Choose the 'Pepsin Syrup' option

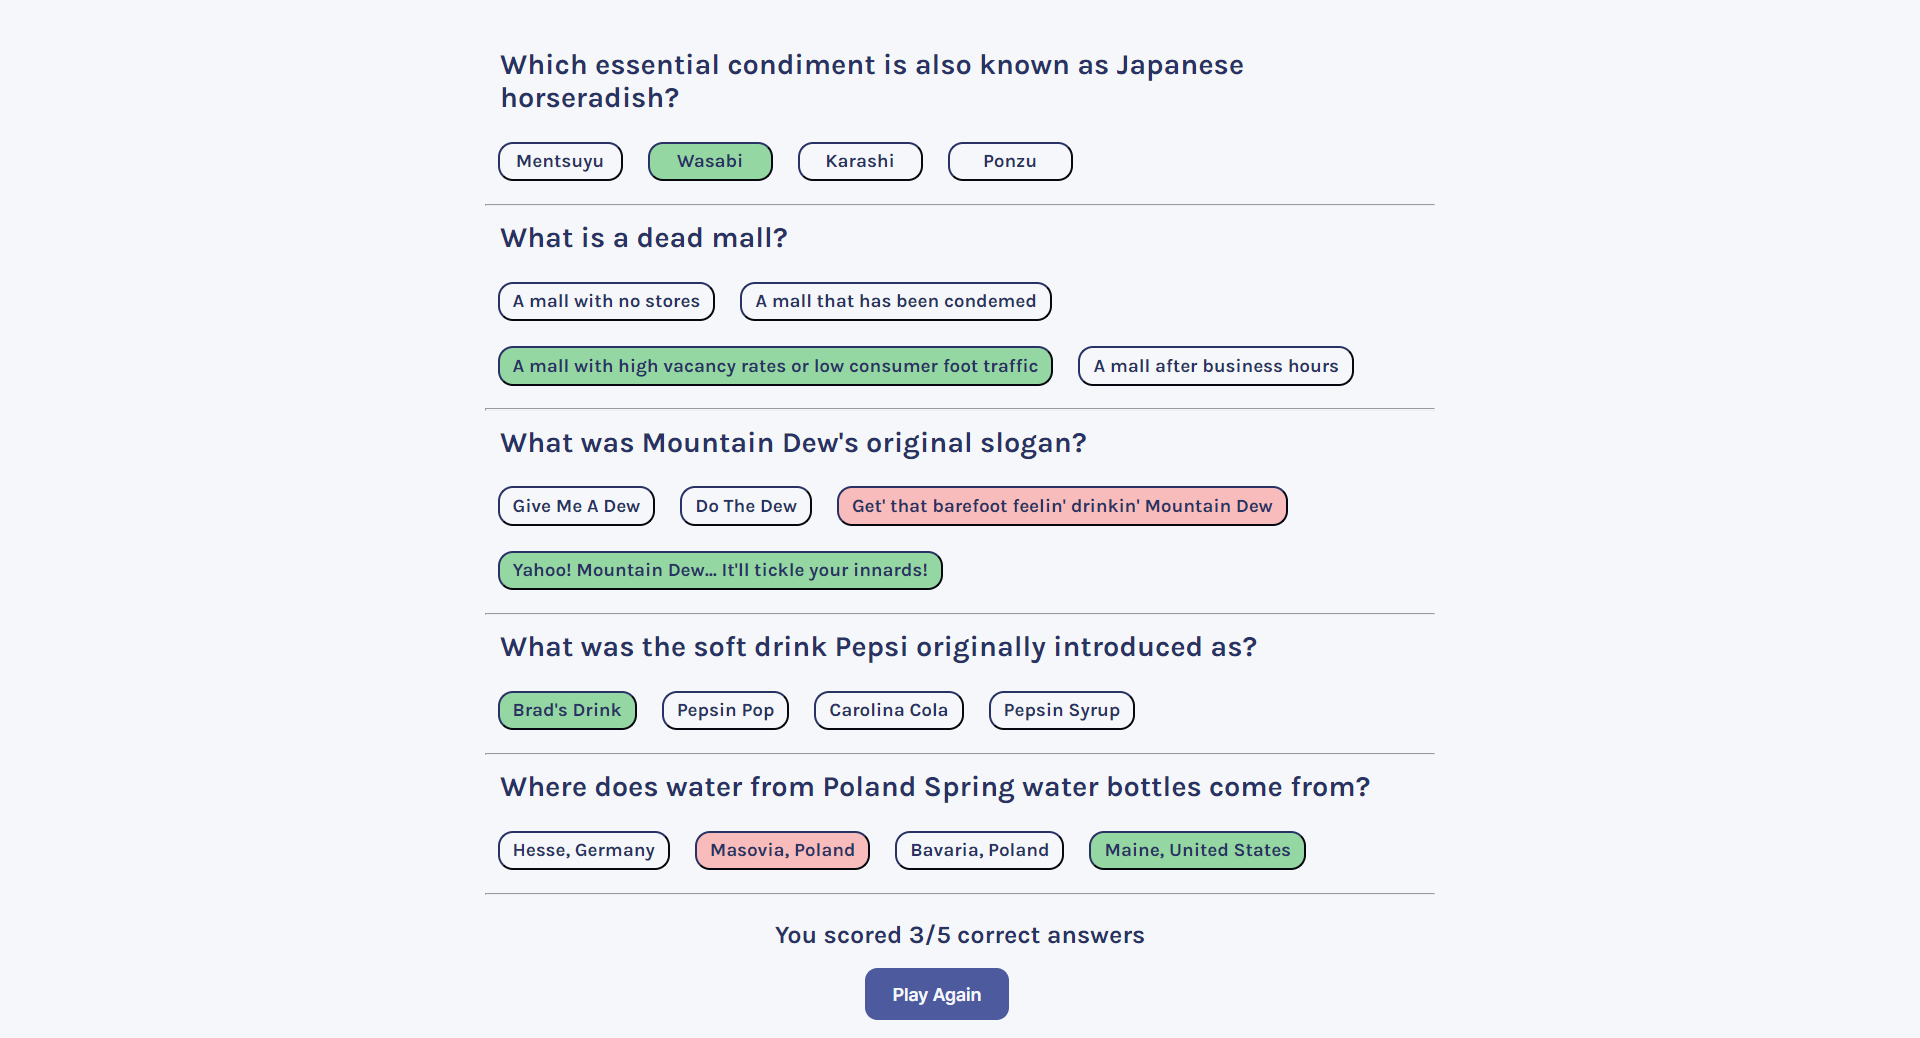coord(1061,710)
